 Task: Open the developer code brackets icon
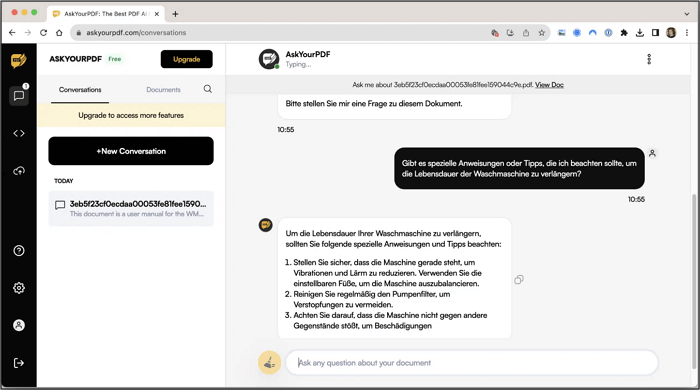pyautogui.click(x=19, y=133)
